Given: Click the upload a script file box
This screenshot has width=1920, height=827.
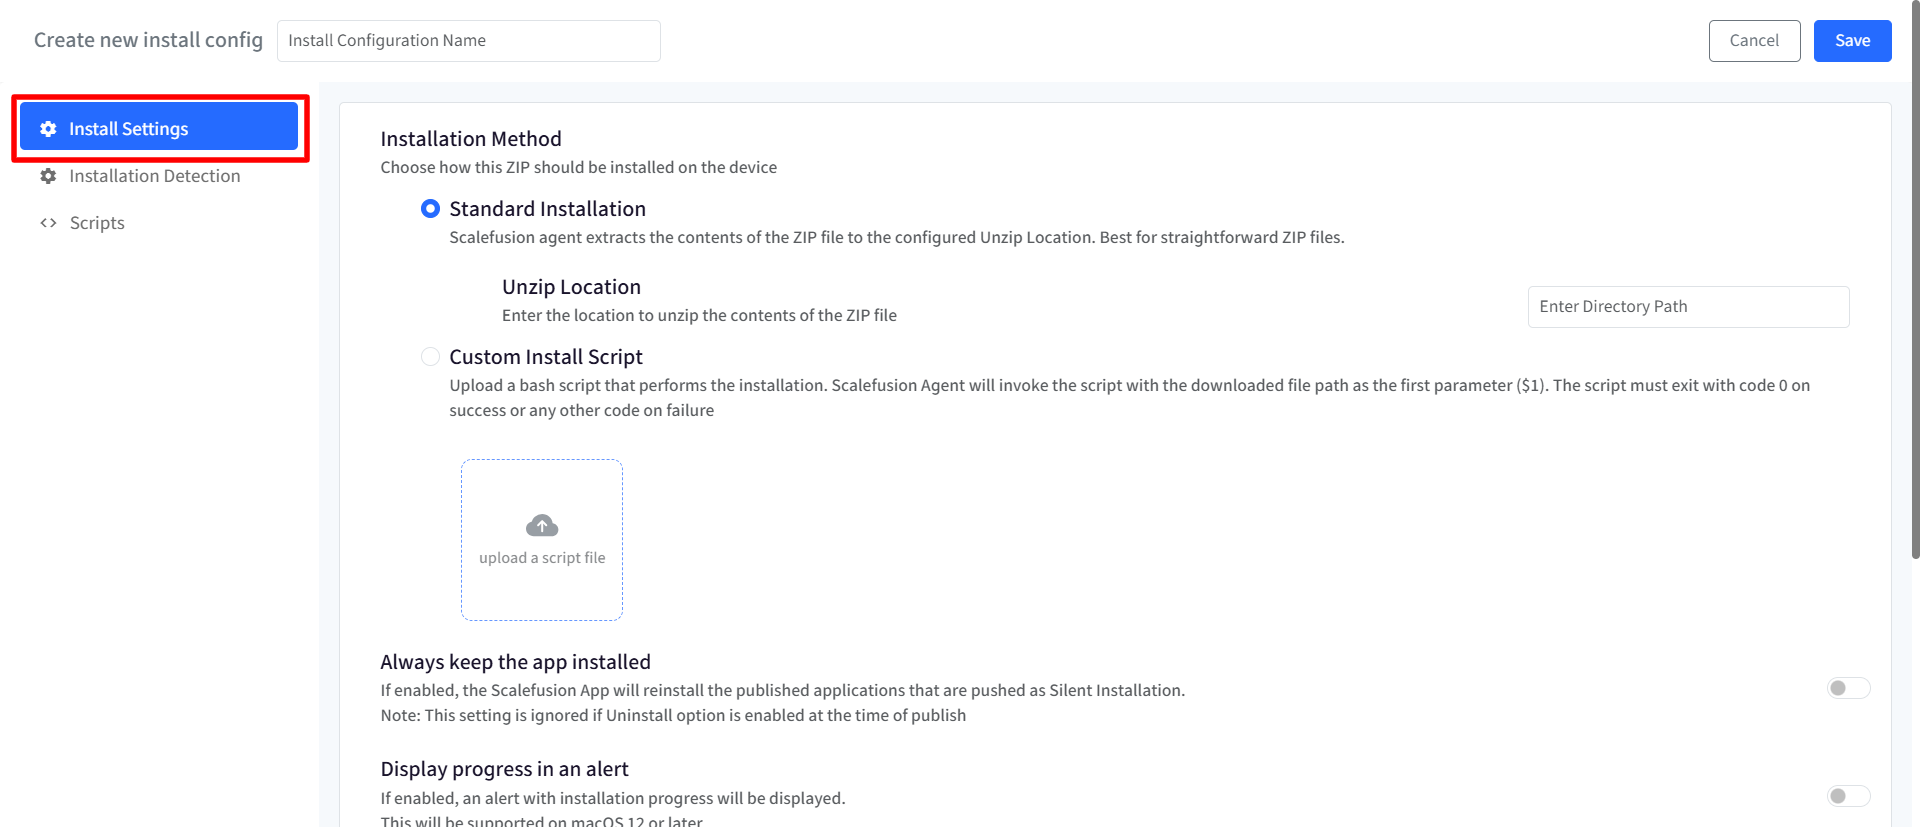Looking at the screenshot, I should 542,540.
